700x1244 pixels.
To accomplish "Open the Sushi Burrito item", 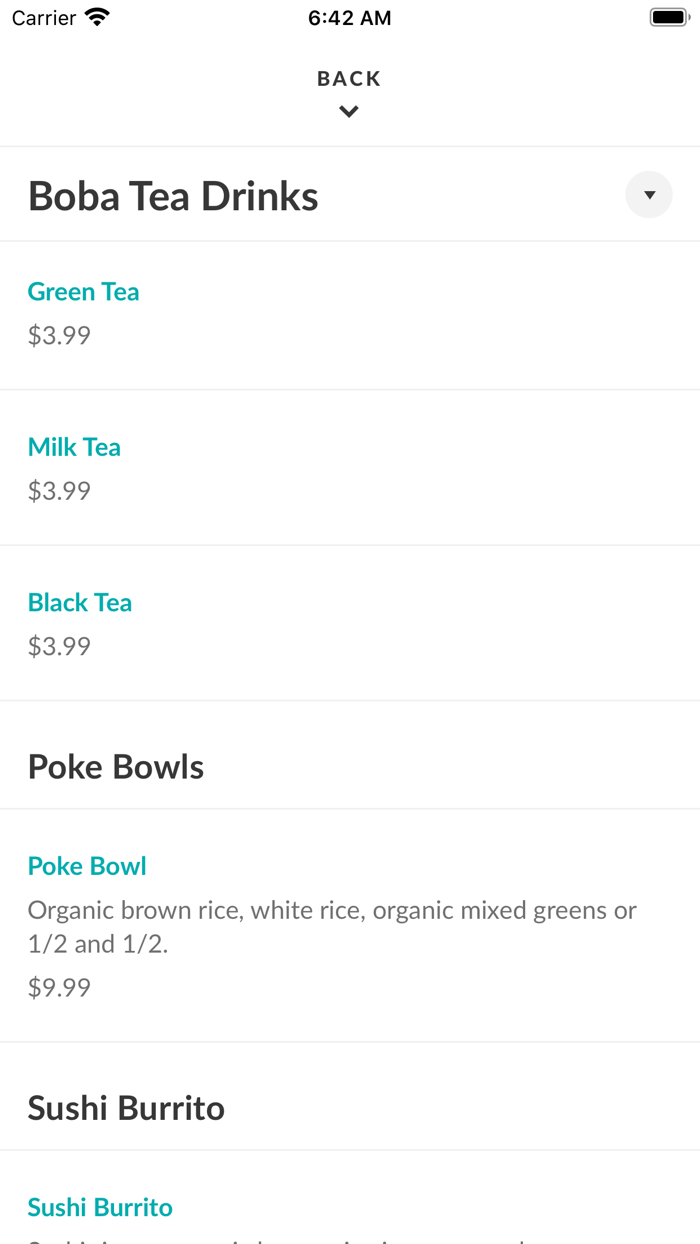I will point(100,1206).
